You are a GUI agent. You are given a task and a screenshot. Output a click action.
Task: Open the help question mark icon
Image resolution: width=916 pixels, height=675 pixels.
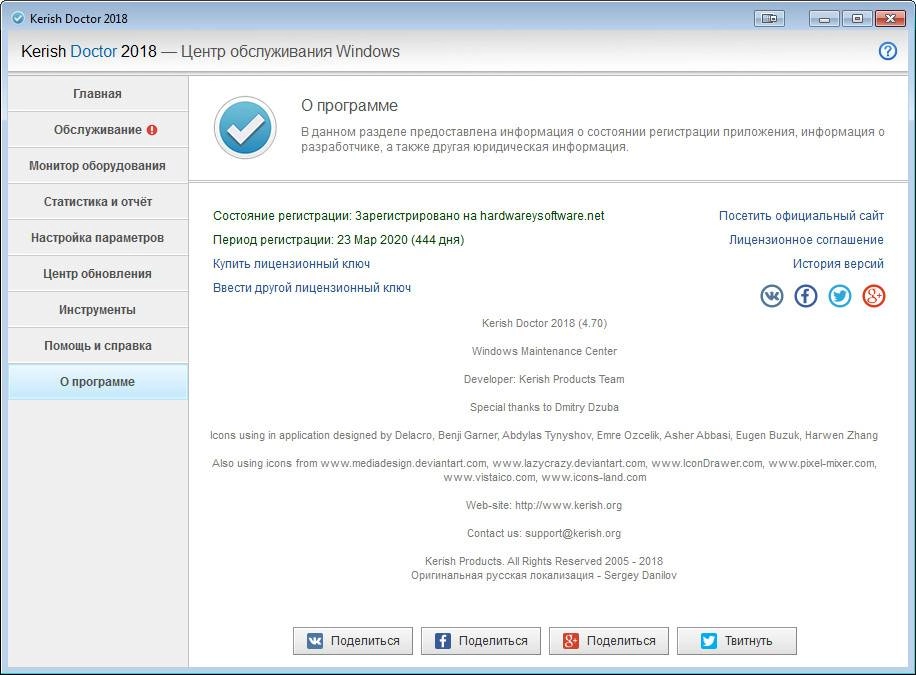click(887, 51)
